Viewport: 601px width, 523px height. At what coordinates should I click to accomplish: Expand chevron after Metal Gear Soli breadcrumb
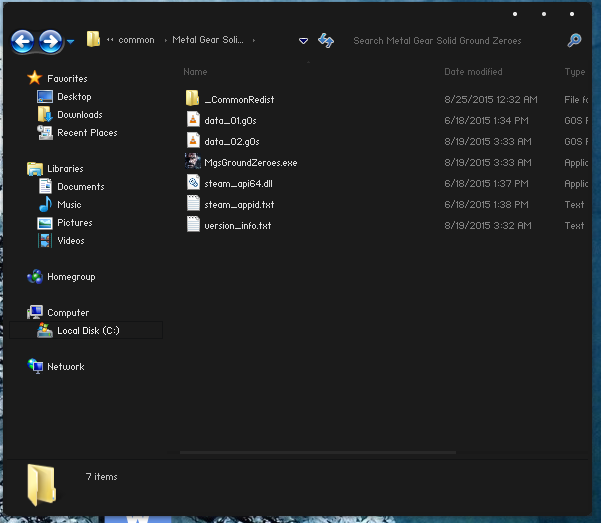coord(254,40)
